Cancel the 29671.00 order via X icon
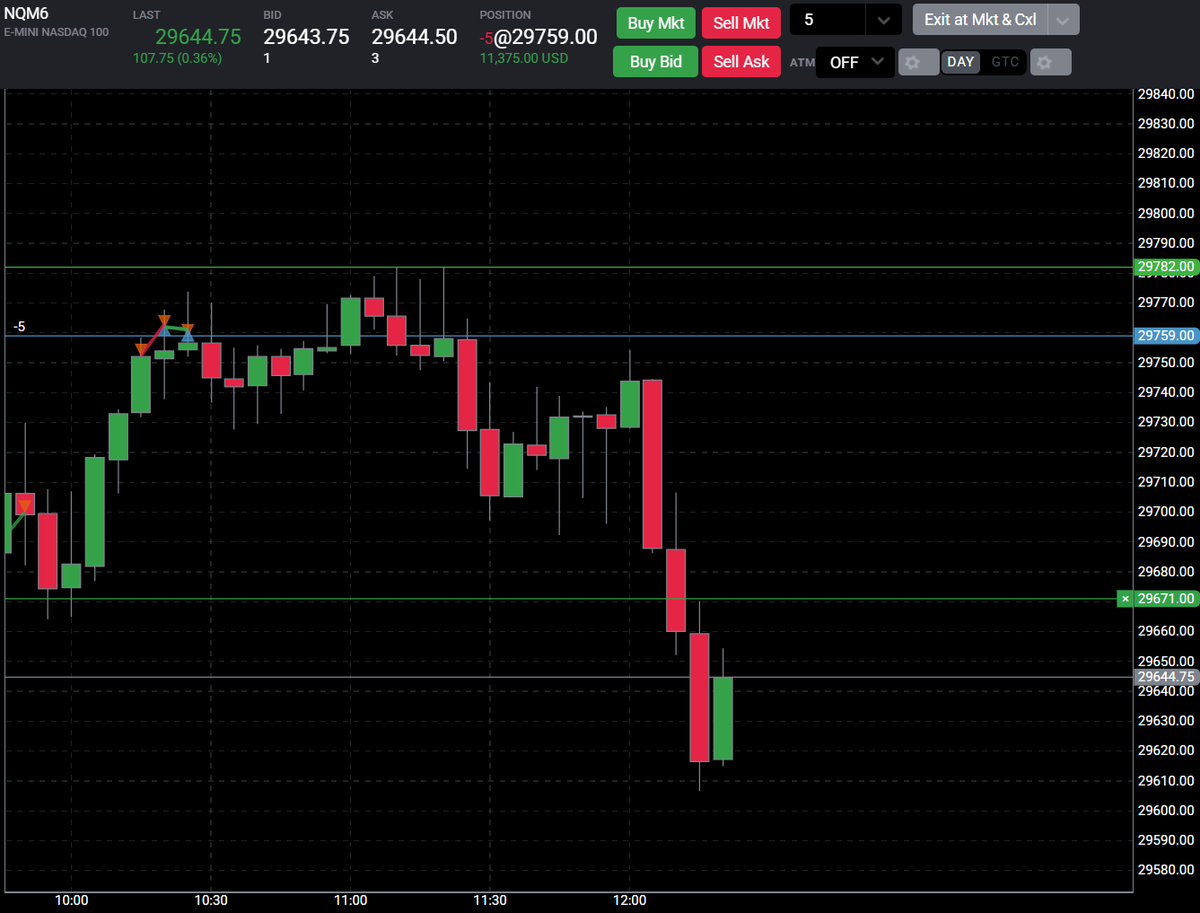 click(x=1125, y=598)
